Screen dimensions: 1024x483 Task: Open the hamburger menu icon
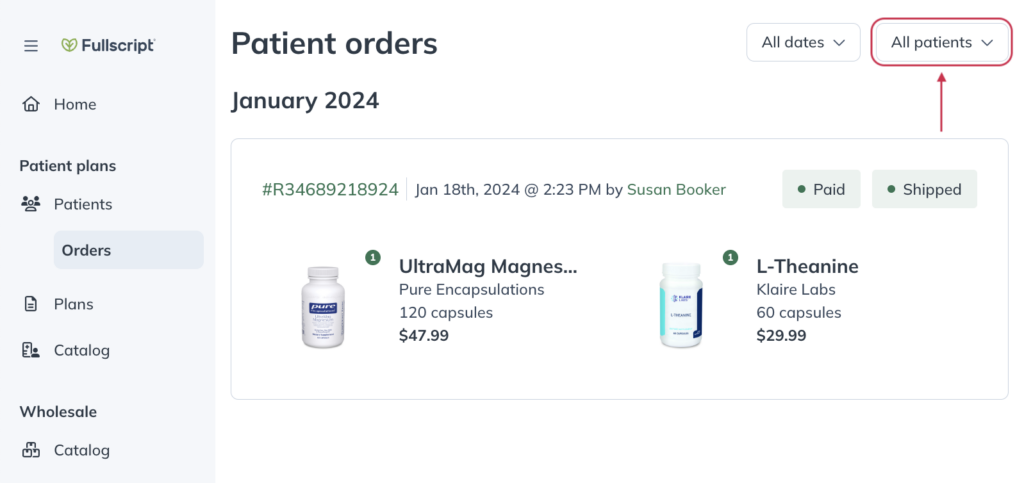tap(31, 46)
